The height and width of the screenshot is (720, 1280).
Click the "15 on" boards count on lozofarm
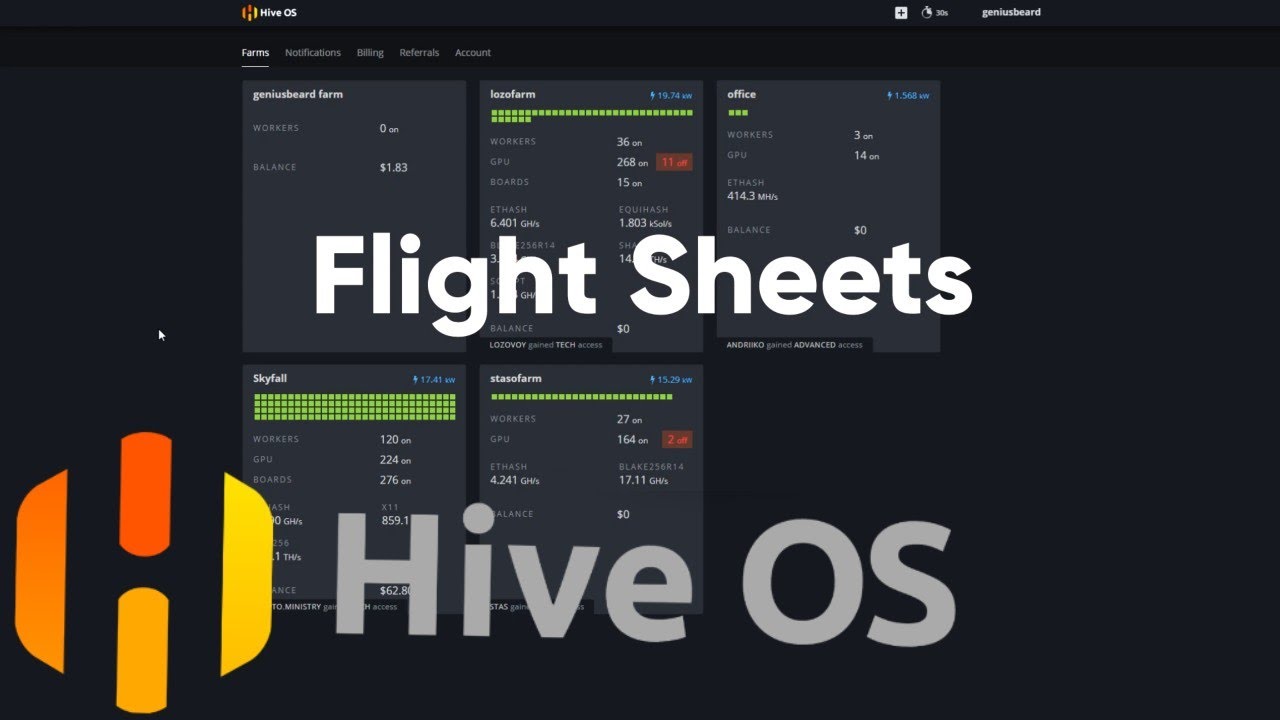(x=630, y=183)
